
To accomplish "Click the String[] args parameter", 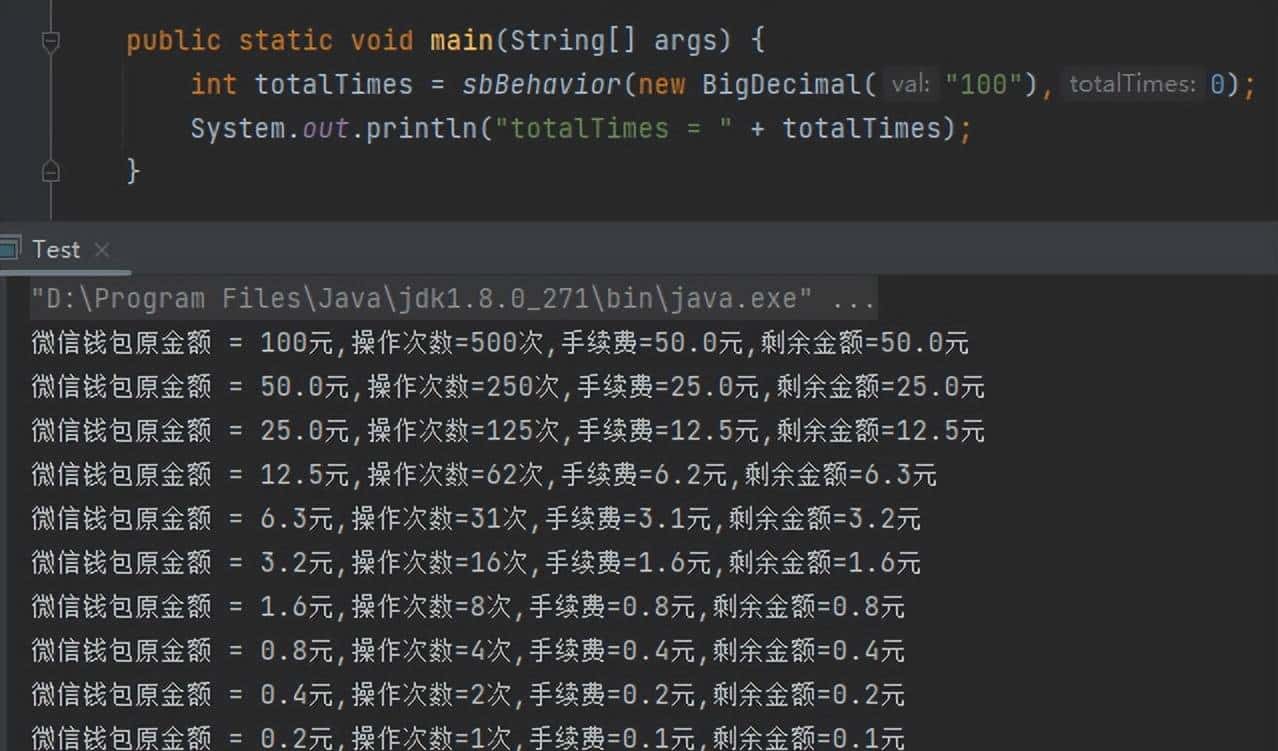I will click(615, 40).
